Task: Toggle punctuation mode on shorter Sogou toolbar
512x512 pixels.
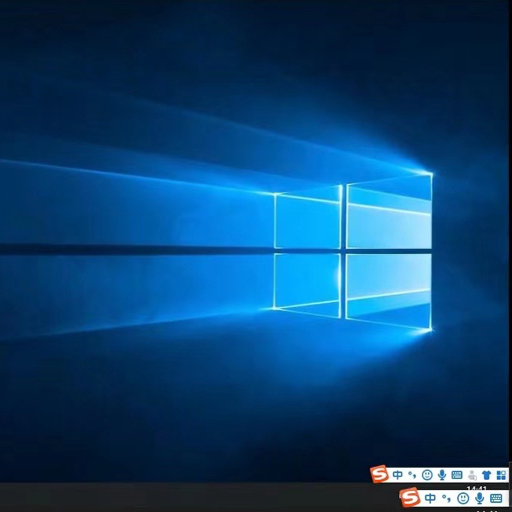Action: 447,499
